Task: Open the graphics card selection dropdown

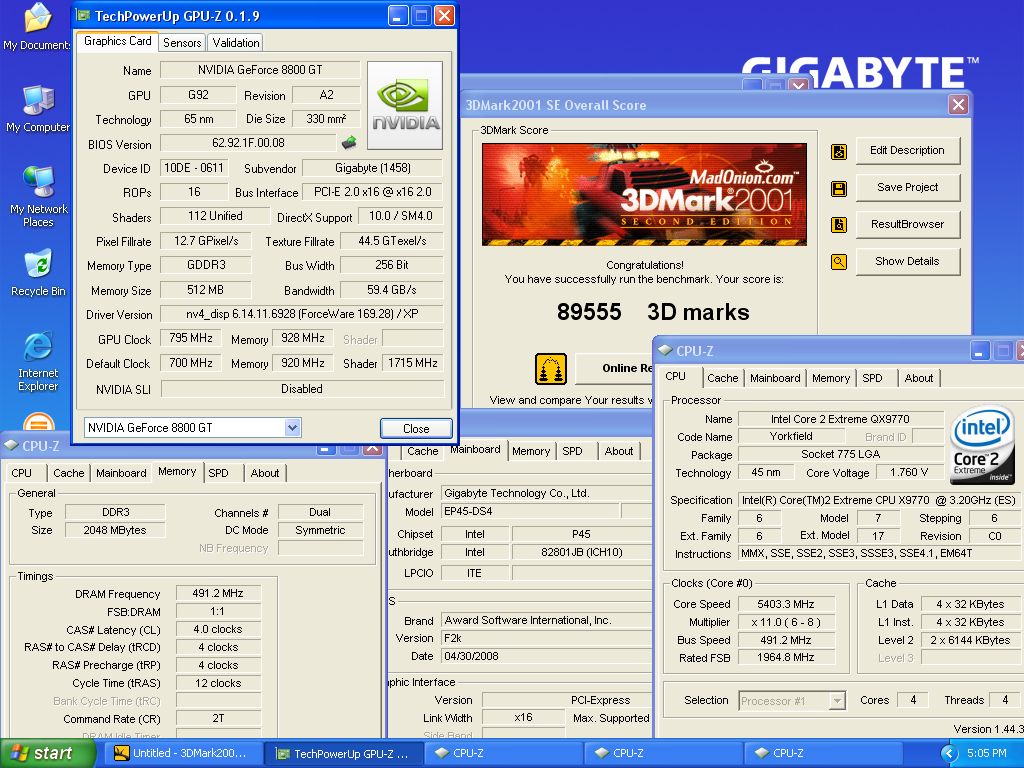Action: click(292, 428)
